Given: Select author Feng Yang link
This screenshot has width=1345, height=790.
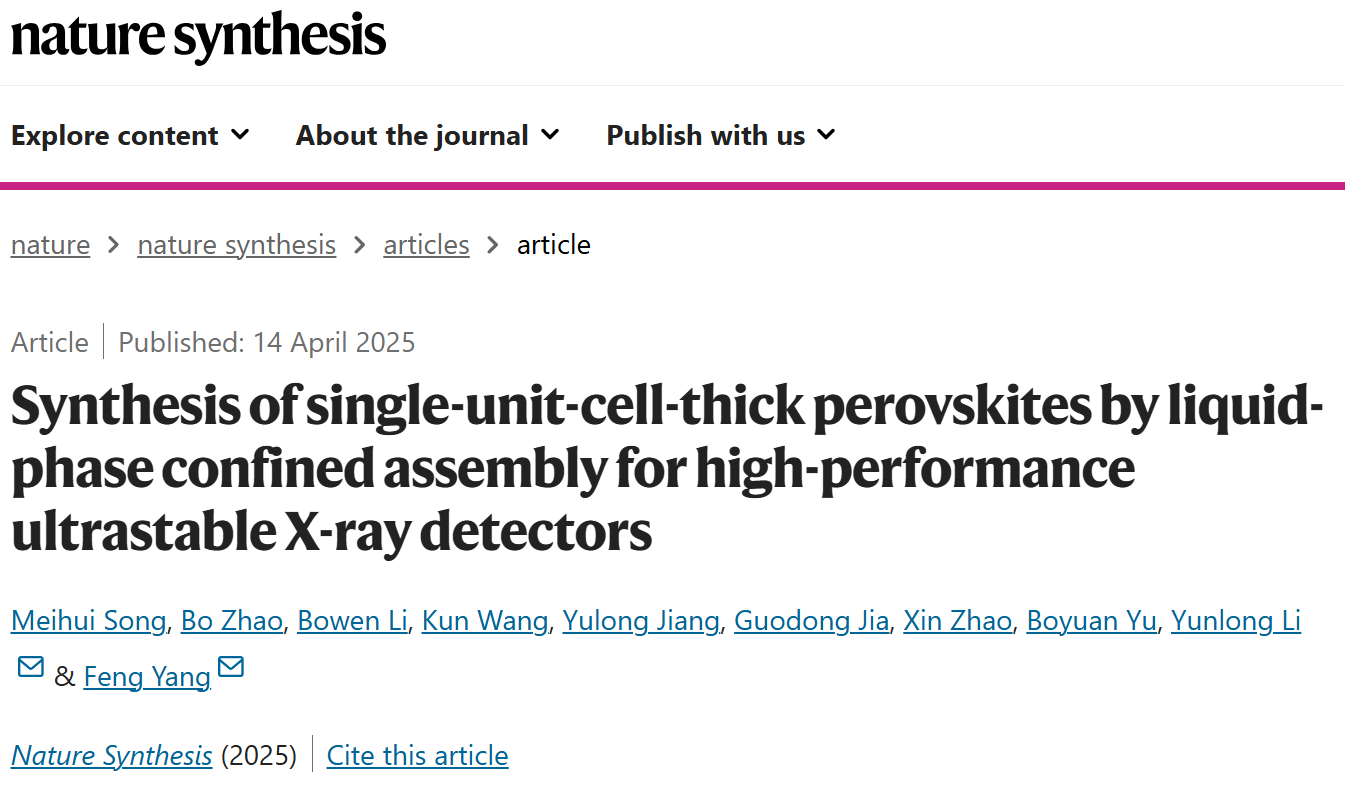Looking at the screenshot, I should point(147,677).
